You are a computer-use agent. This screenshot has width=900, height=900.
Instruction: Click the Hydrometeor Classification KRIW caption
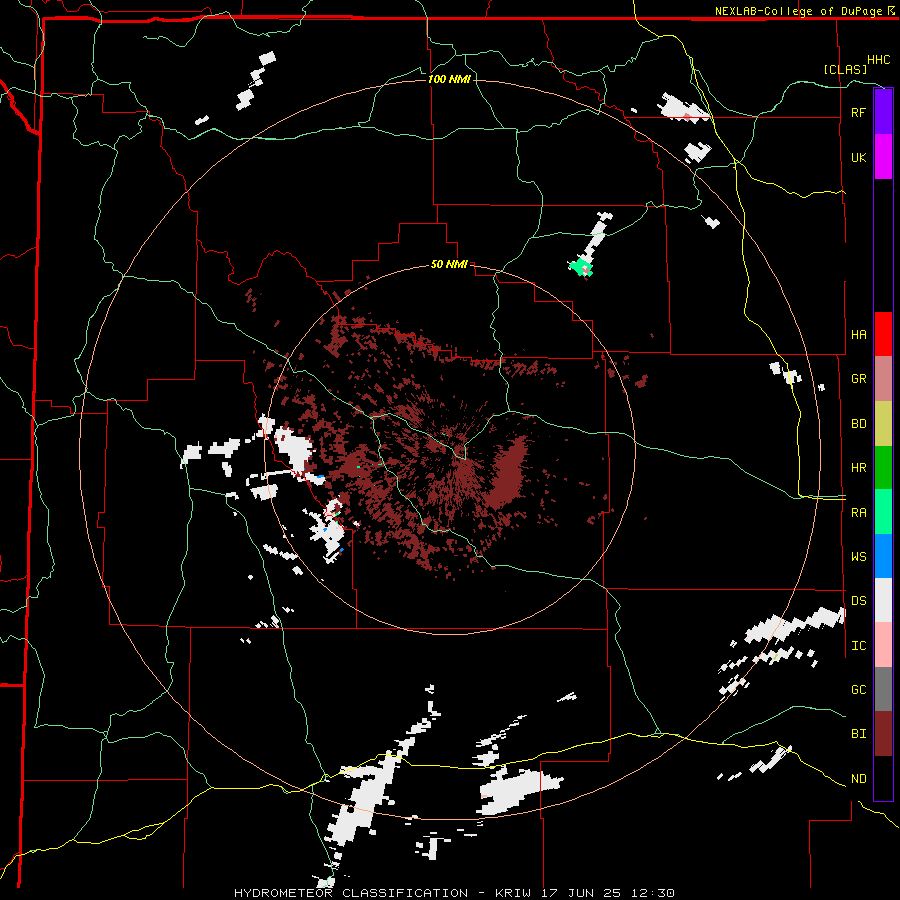(x=454, y=893)
